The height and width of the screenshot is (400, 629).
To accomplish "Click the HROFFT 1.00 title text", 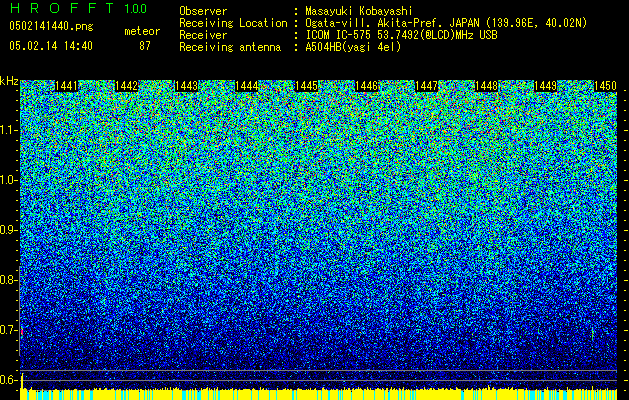I will 78,8.
